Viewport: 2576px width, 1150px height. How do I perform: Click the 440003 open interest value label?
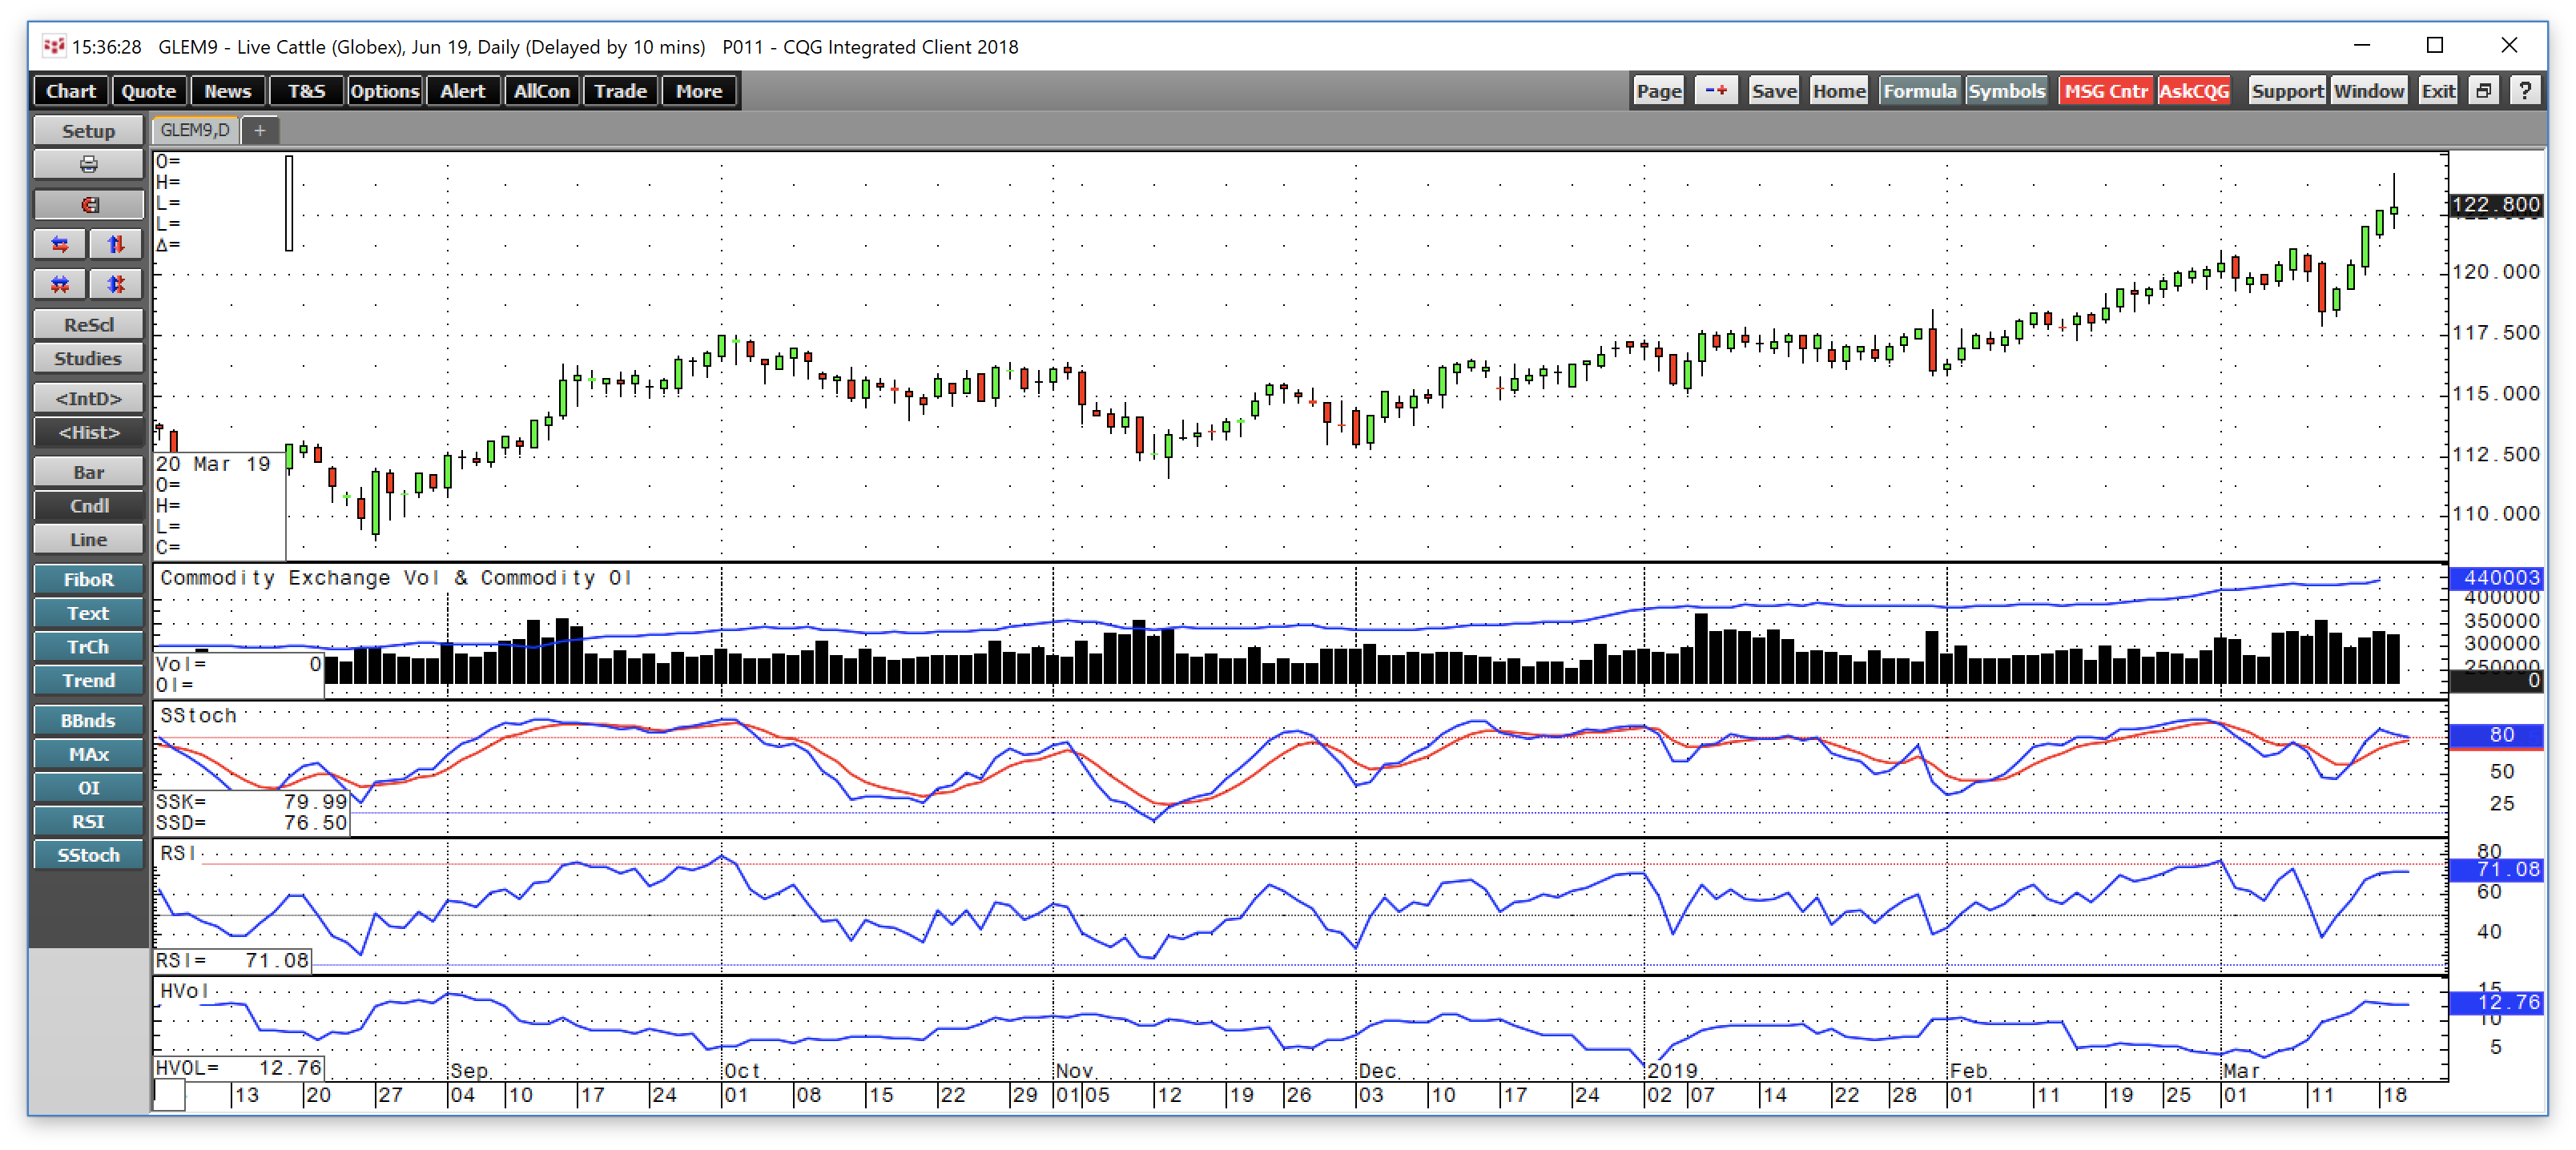click(x=2494, y=577)
